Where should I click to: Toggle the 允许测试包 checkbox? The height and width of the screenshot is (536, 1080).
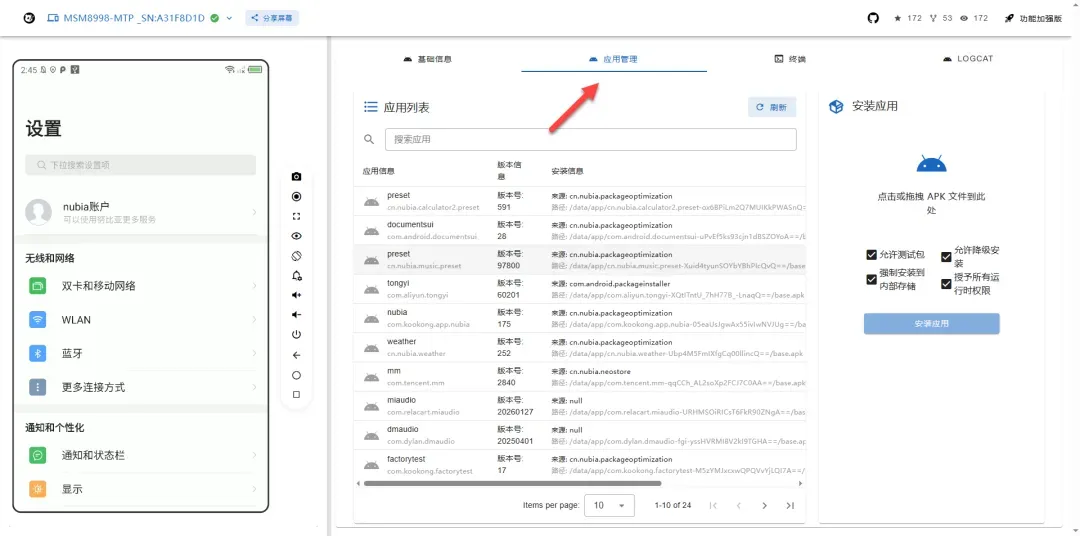pyautogui.click(x=871, y=255)
